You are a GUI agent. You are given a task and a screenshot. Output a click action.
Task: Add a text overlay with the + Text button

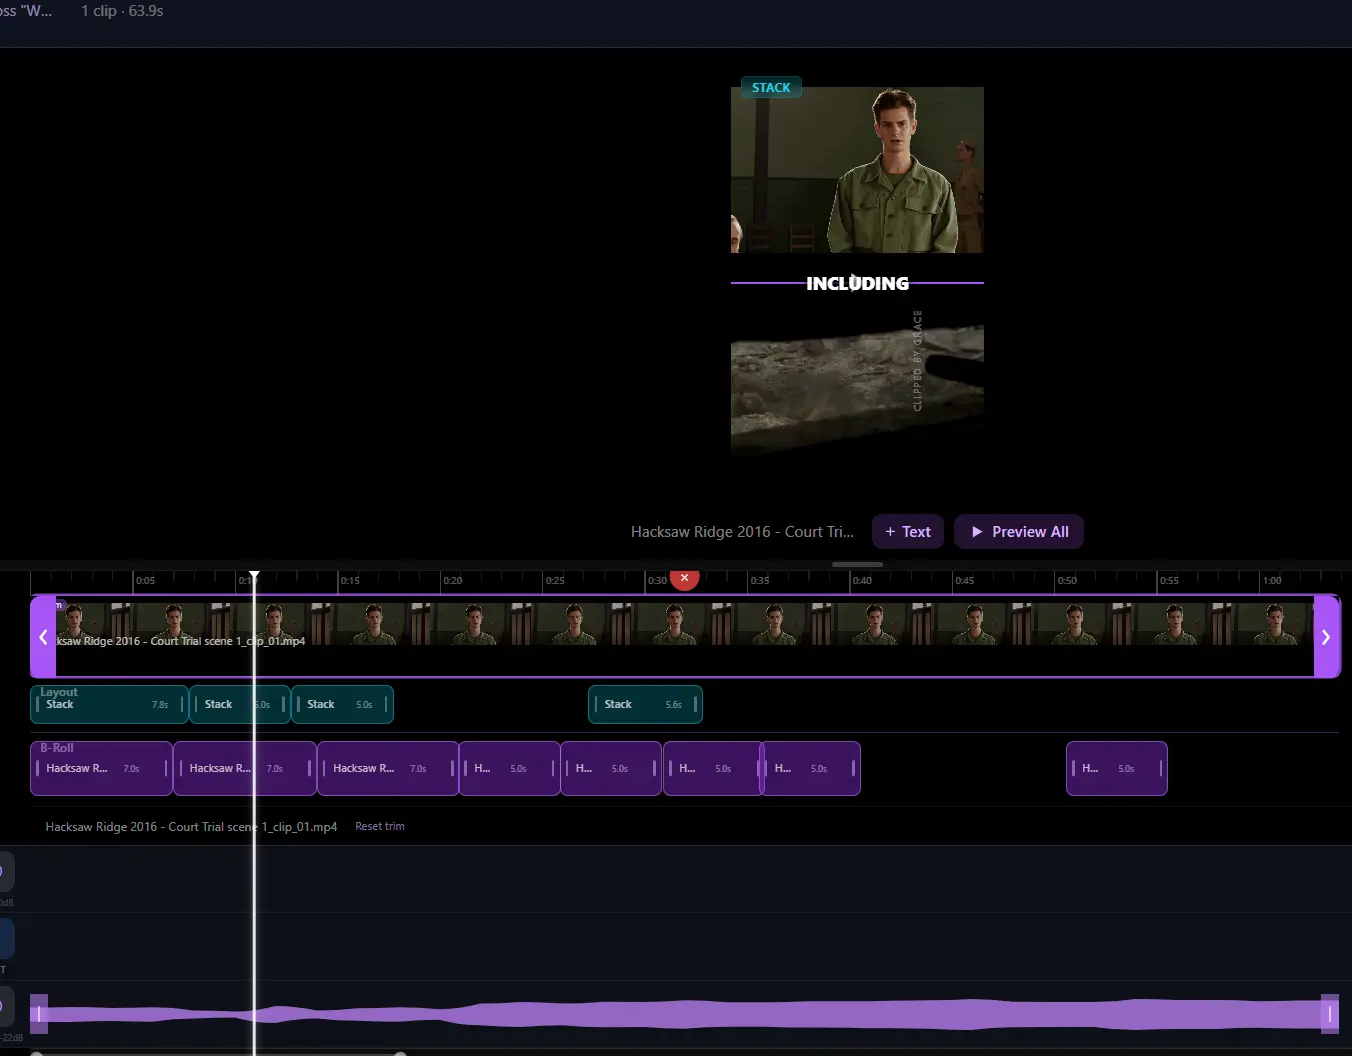pos(908,532)
